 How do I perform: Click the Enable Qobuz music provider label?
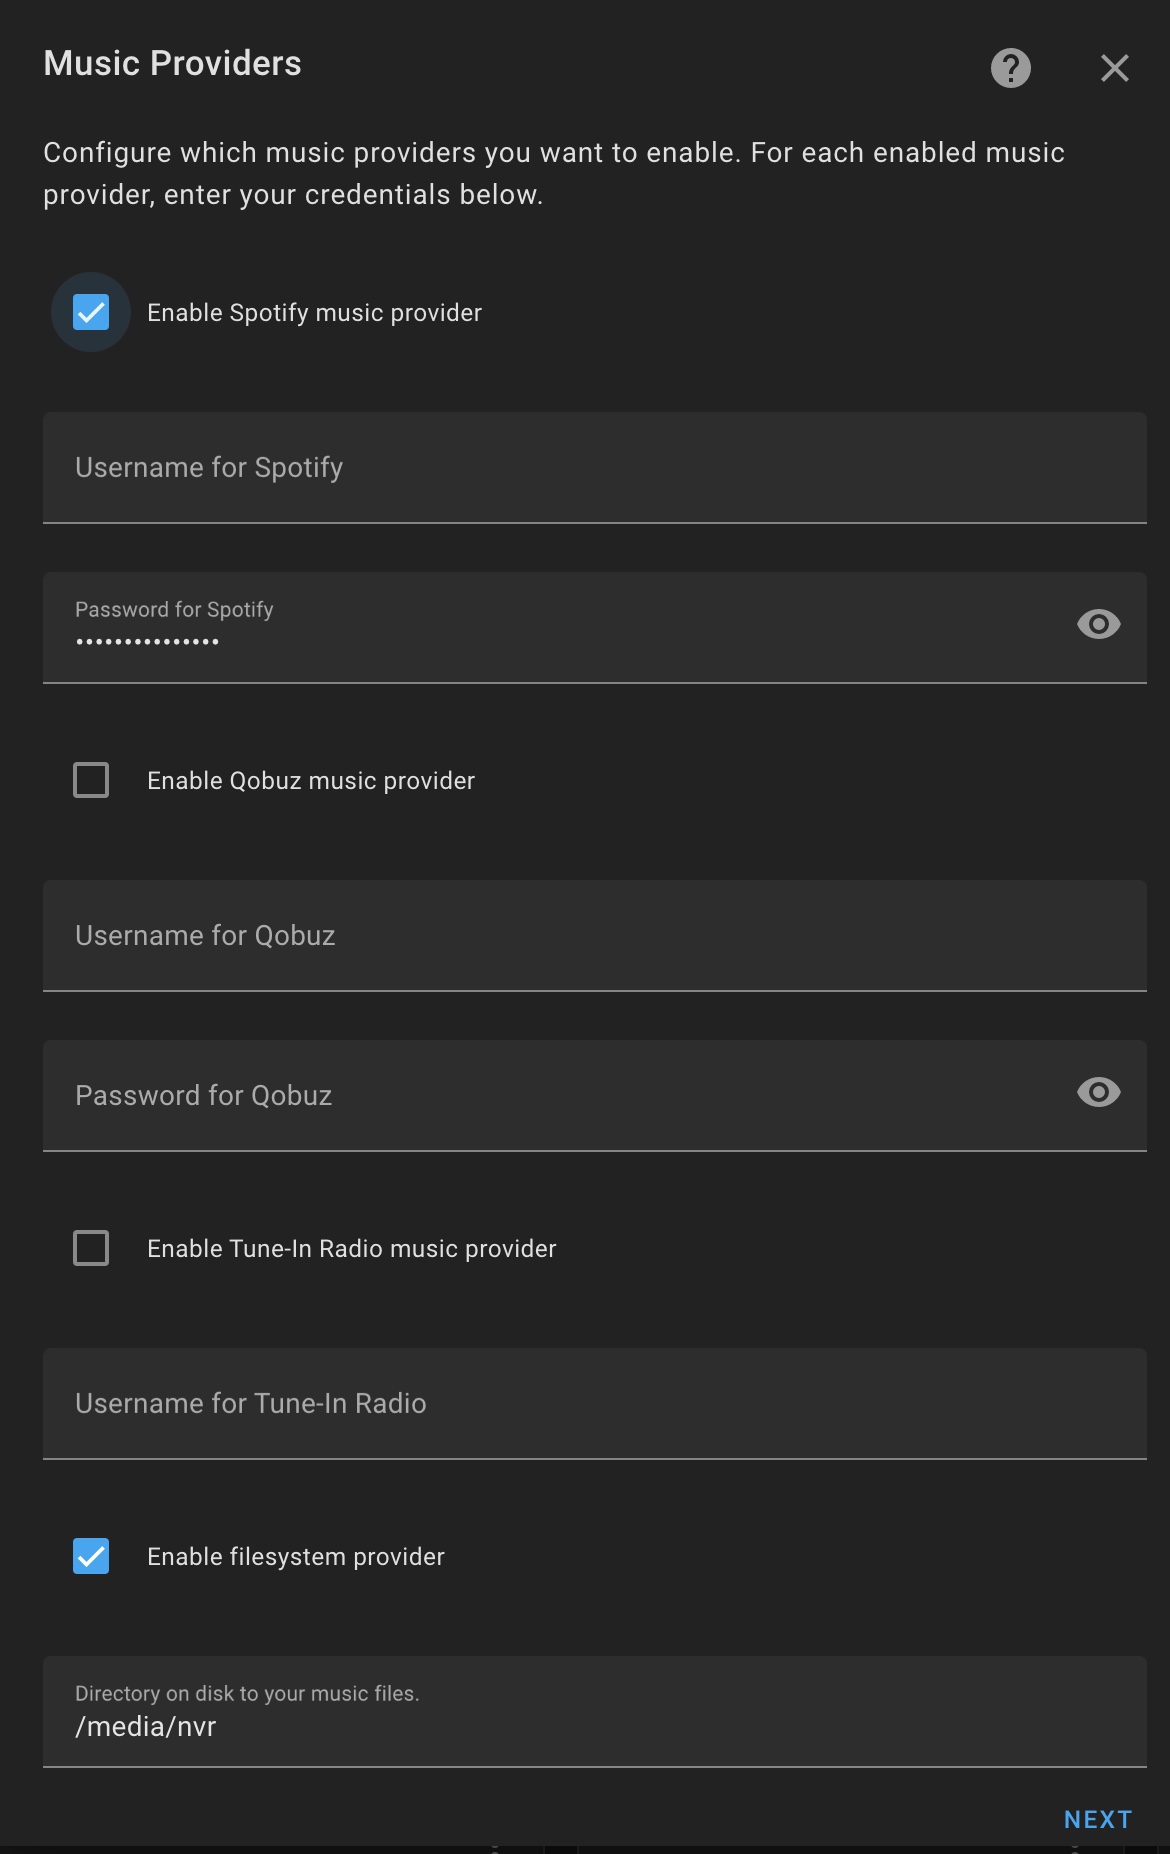310,781
